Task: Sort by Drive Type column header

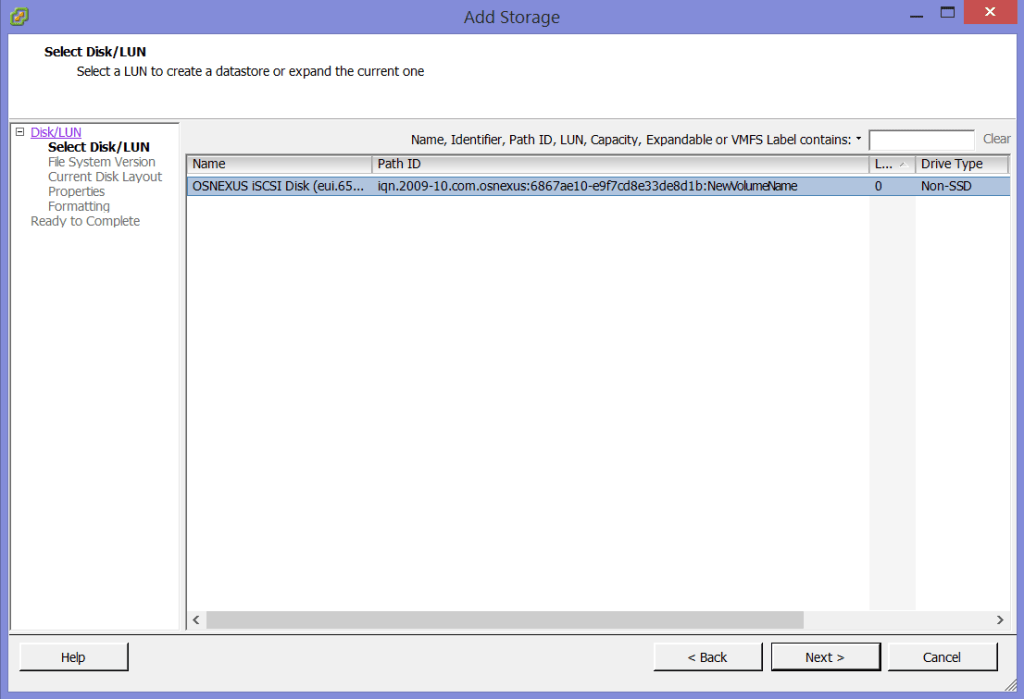Action: (x=960, y=164)
